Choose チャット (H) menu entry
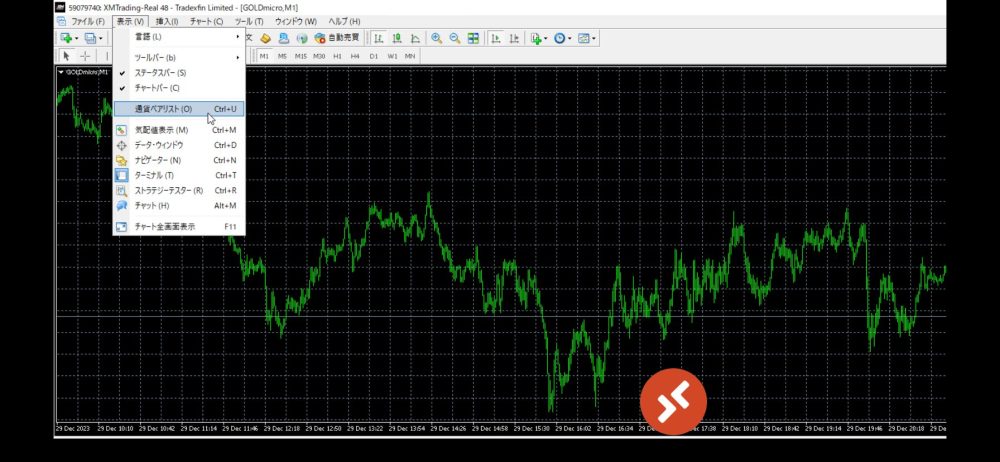Viewport: 1000px width, 462px height. (179, 205)
